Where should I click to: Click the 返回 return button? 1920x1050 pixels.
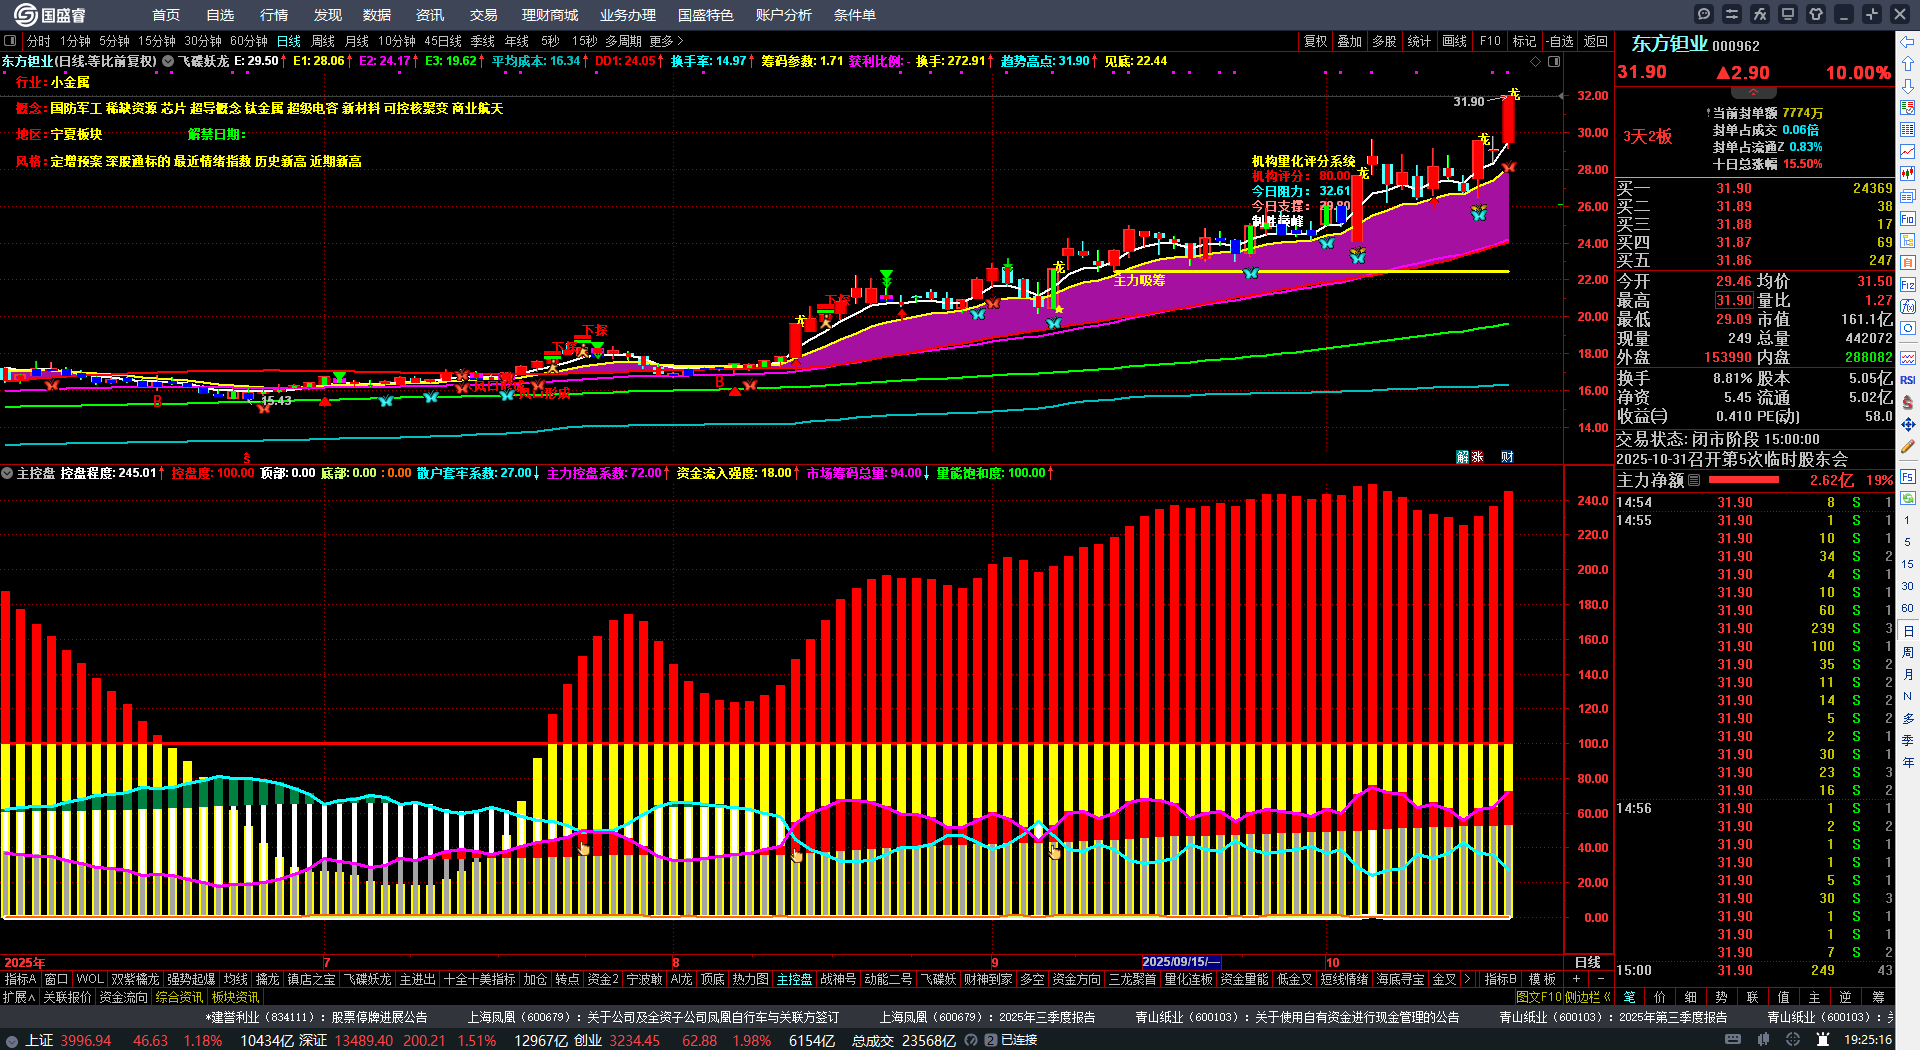point(1596,41)
